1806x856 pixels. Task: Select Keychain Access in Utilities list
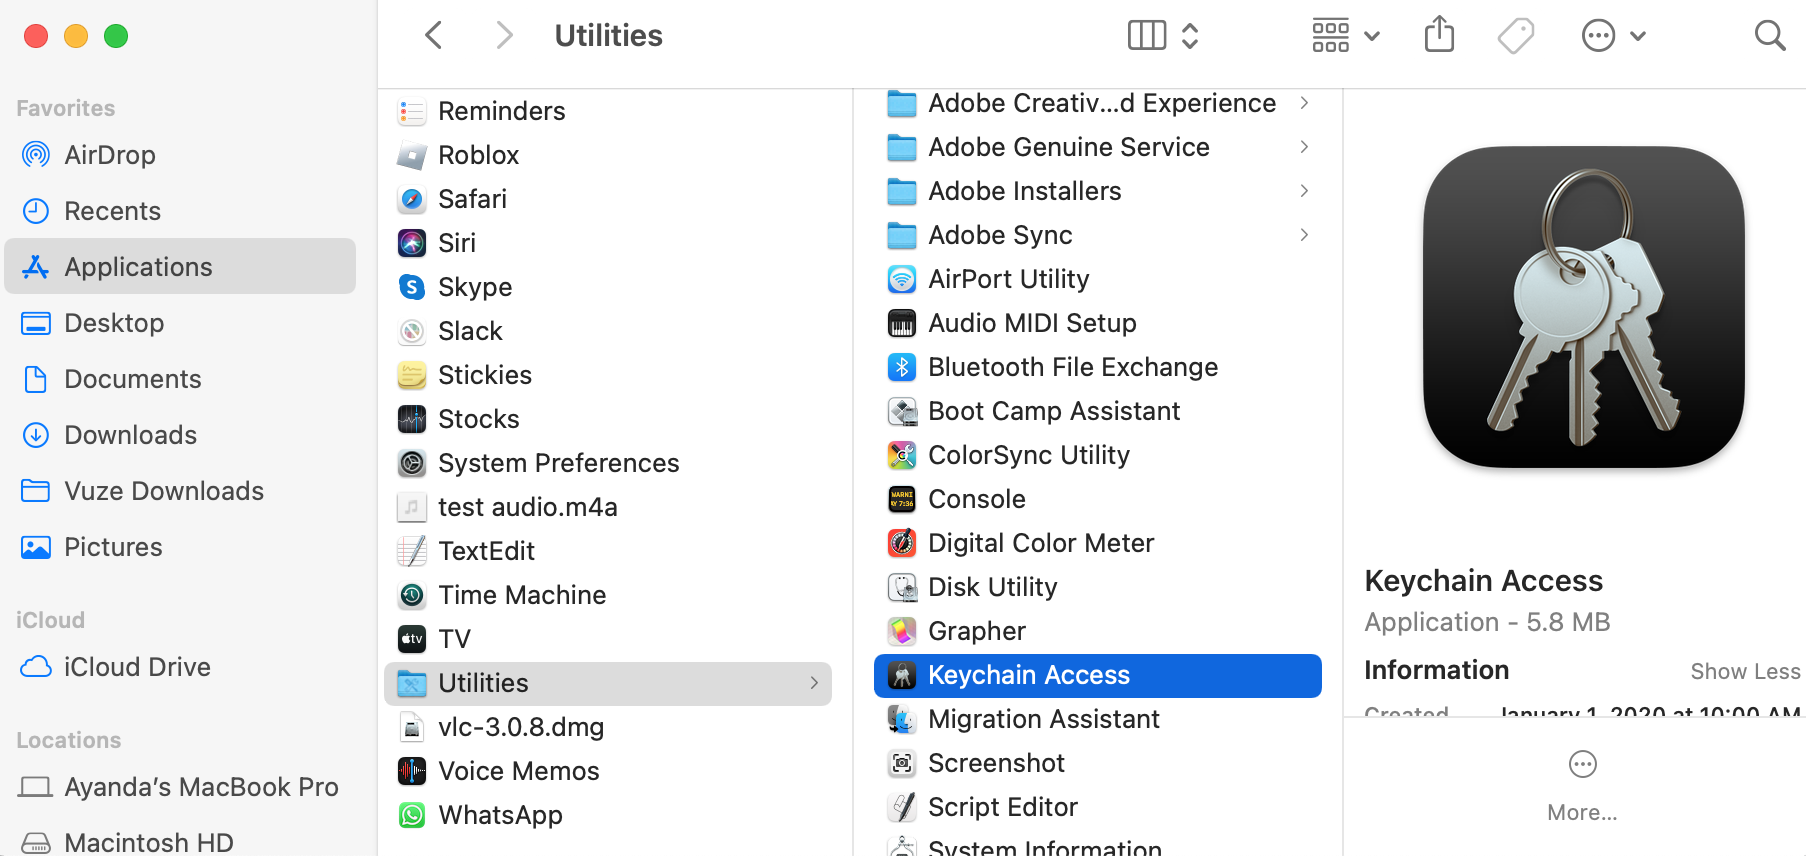click(x=1098, y=675)
